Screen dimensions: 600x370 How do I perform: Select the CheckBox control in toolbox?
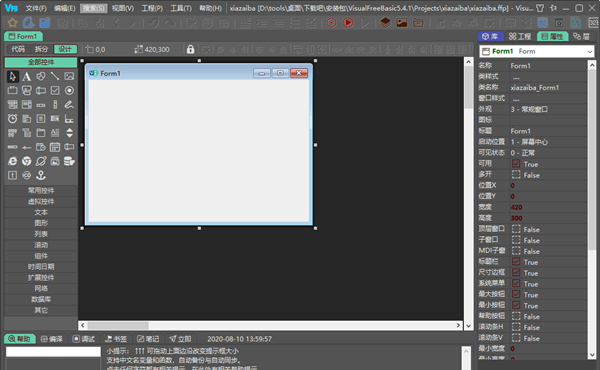55,90
